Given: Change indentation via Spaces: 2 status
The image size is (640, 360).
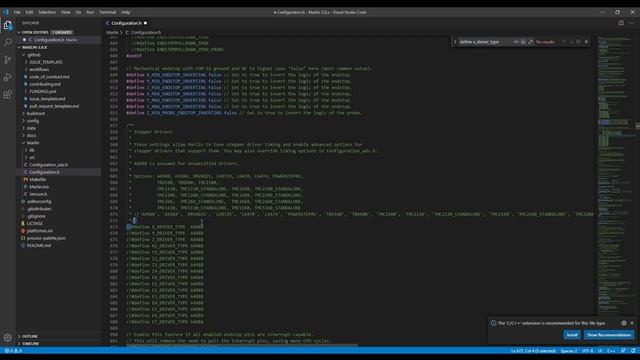Looking at the screenshot, I should [569, 351].
